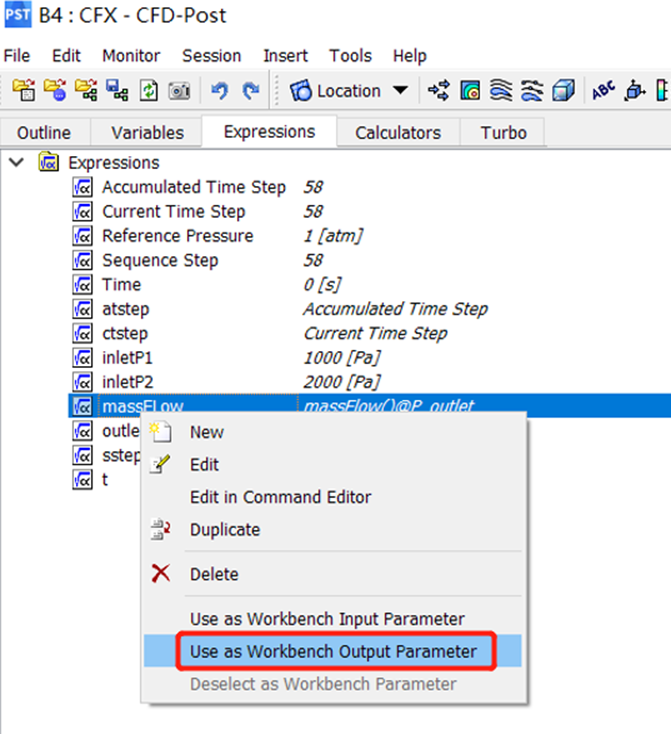Insert a Contour plot from toolbar
The width and height of the screenshot is (671, 734).
coord(470,90)
